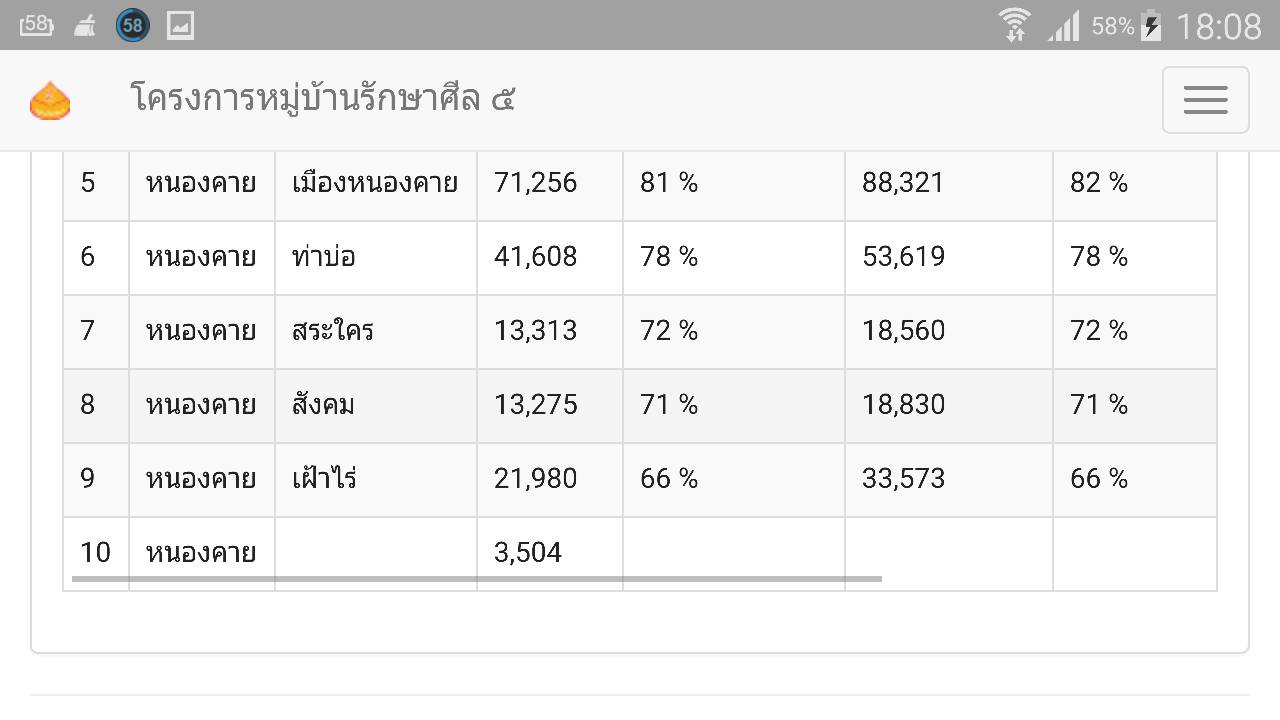Click the horizontal table scrollbar
1280x720 pixels.
tap(477, 578)
